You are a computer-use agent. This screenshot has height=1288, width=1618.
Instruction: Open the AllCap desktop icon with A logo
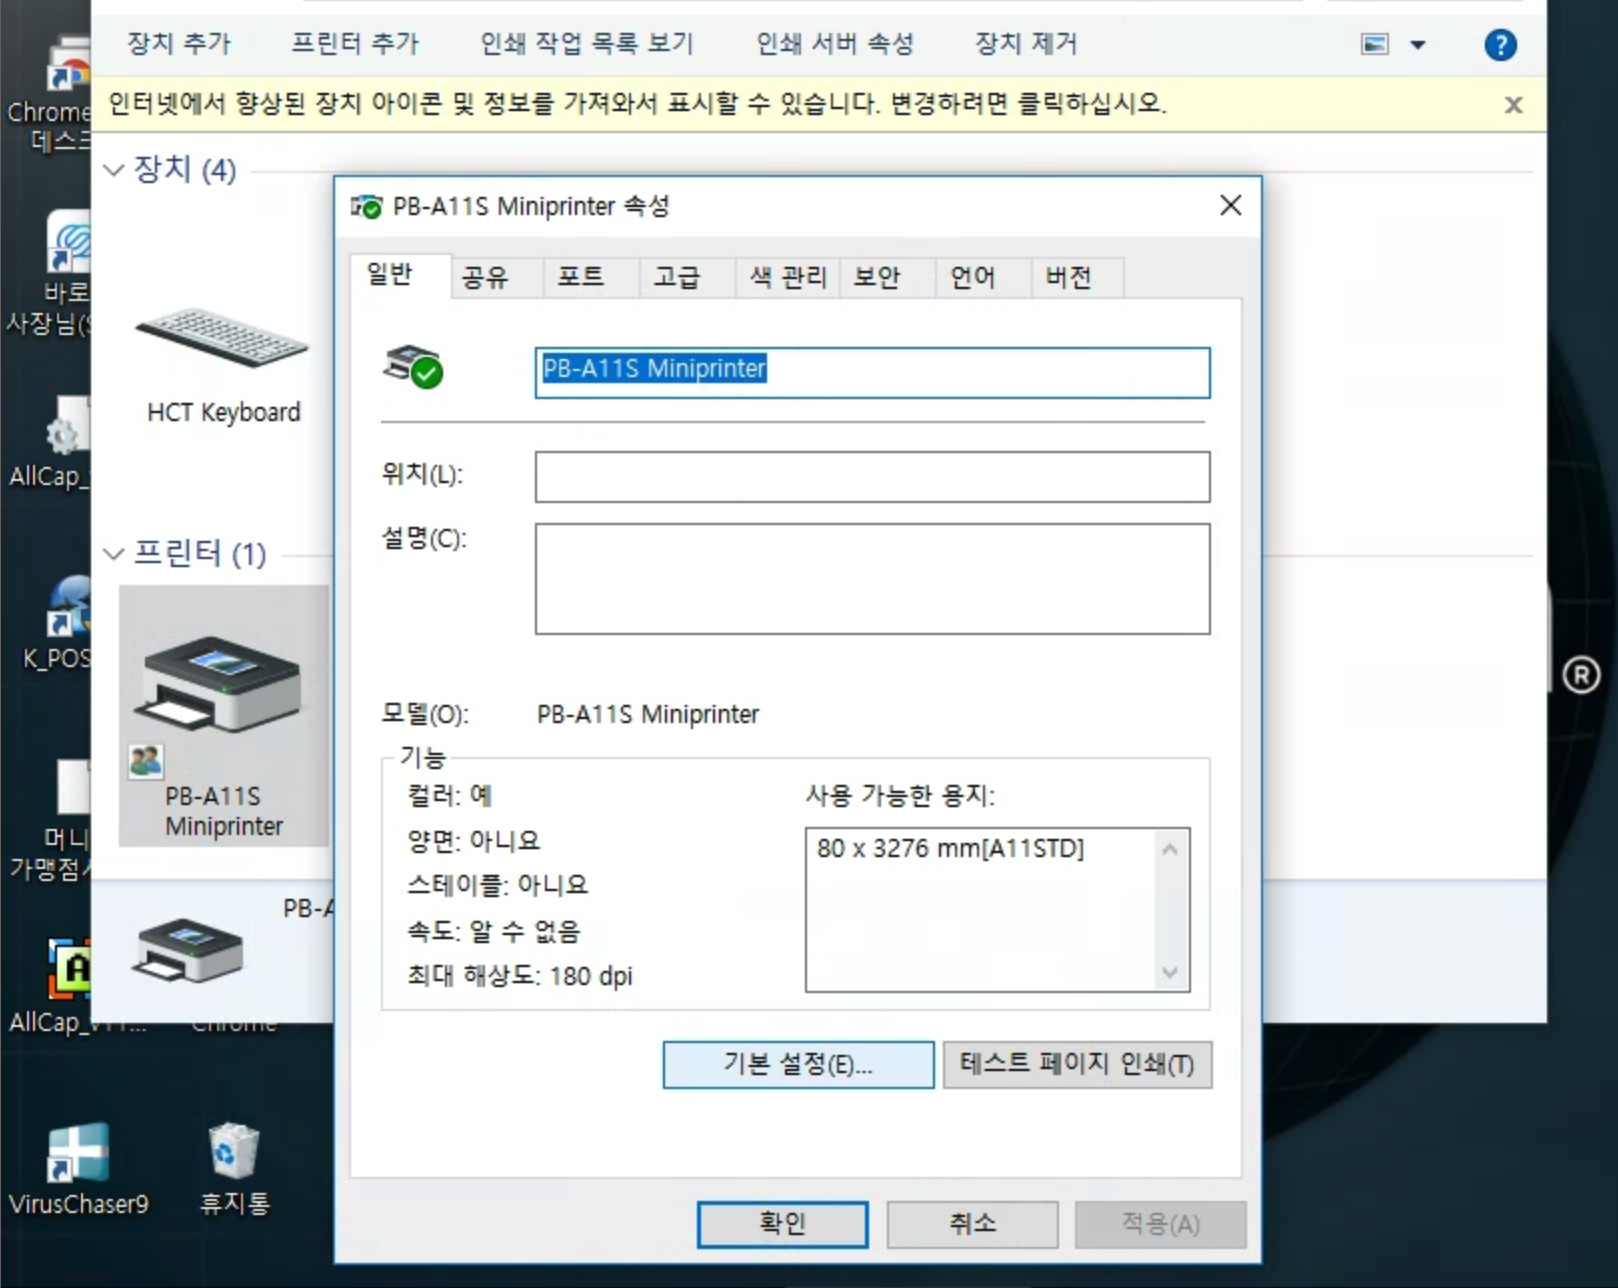click(70, 968)
